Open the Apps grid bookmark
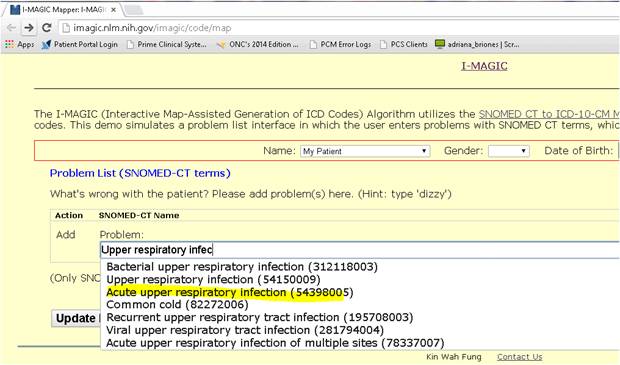Screen dimensions: 620x365 [x=19, y=44]
